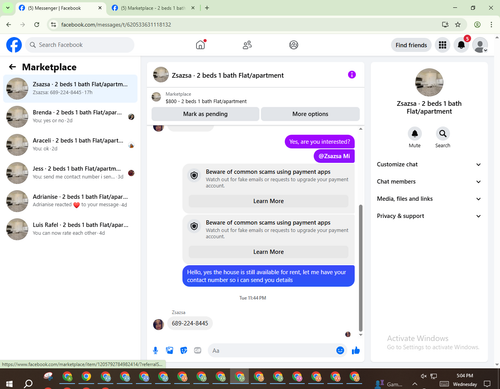Search in conversation with magnifier icon
Viewport: 500px width, 389px height.
click(x=443, y=134)
